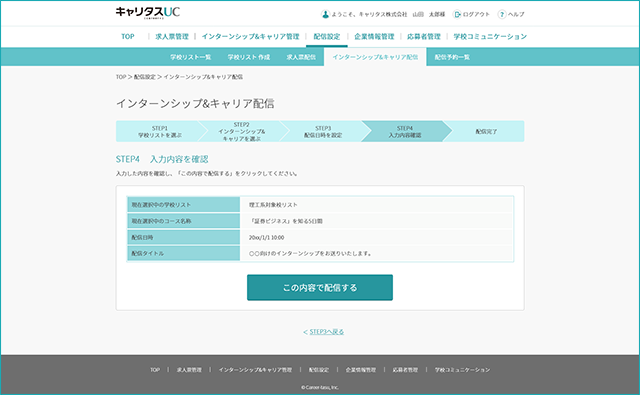Open TOP in main navigation menu

click(x=128, y=36)
